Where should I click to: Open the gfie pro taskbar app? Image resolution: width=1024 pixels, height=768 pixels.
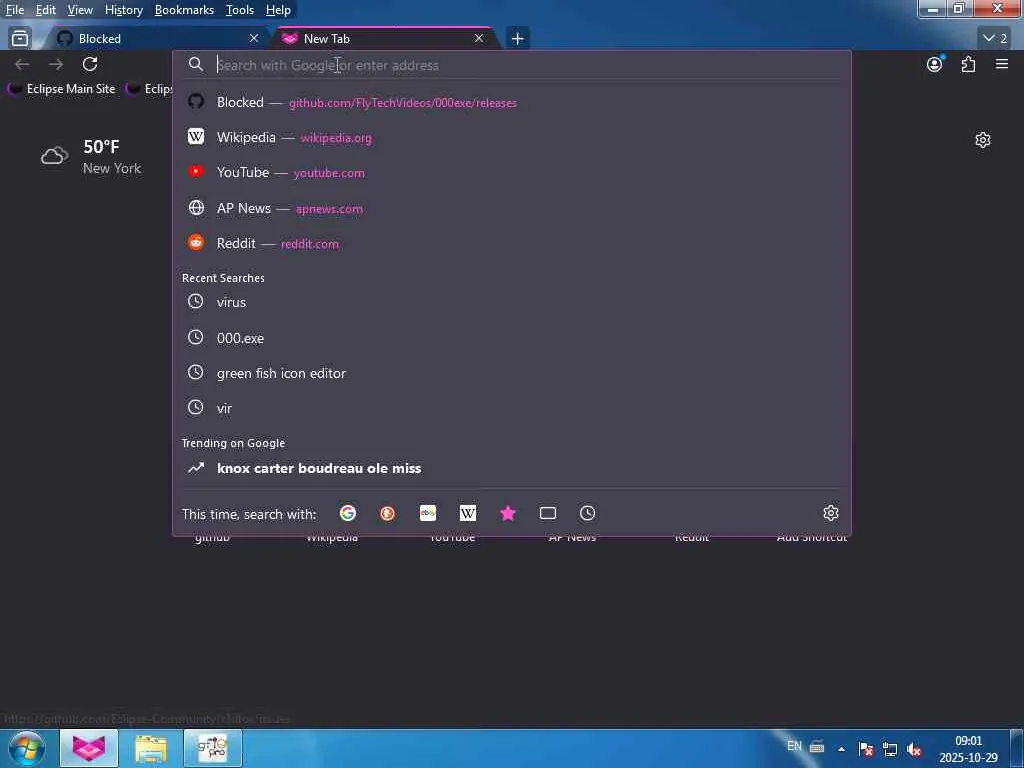click(x=213, y=748)
